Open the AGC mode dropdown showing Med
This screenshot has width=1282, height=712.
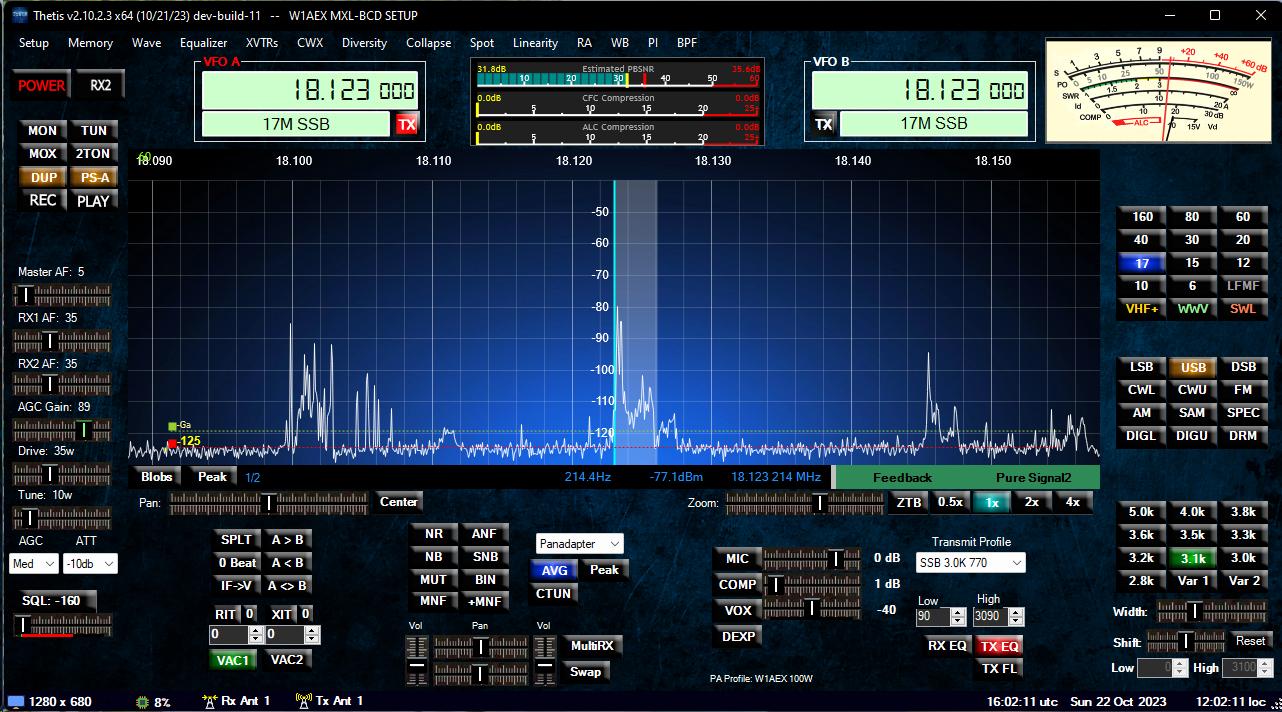pyautogui.click(x=36, y=564)
